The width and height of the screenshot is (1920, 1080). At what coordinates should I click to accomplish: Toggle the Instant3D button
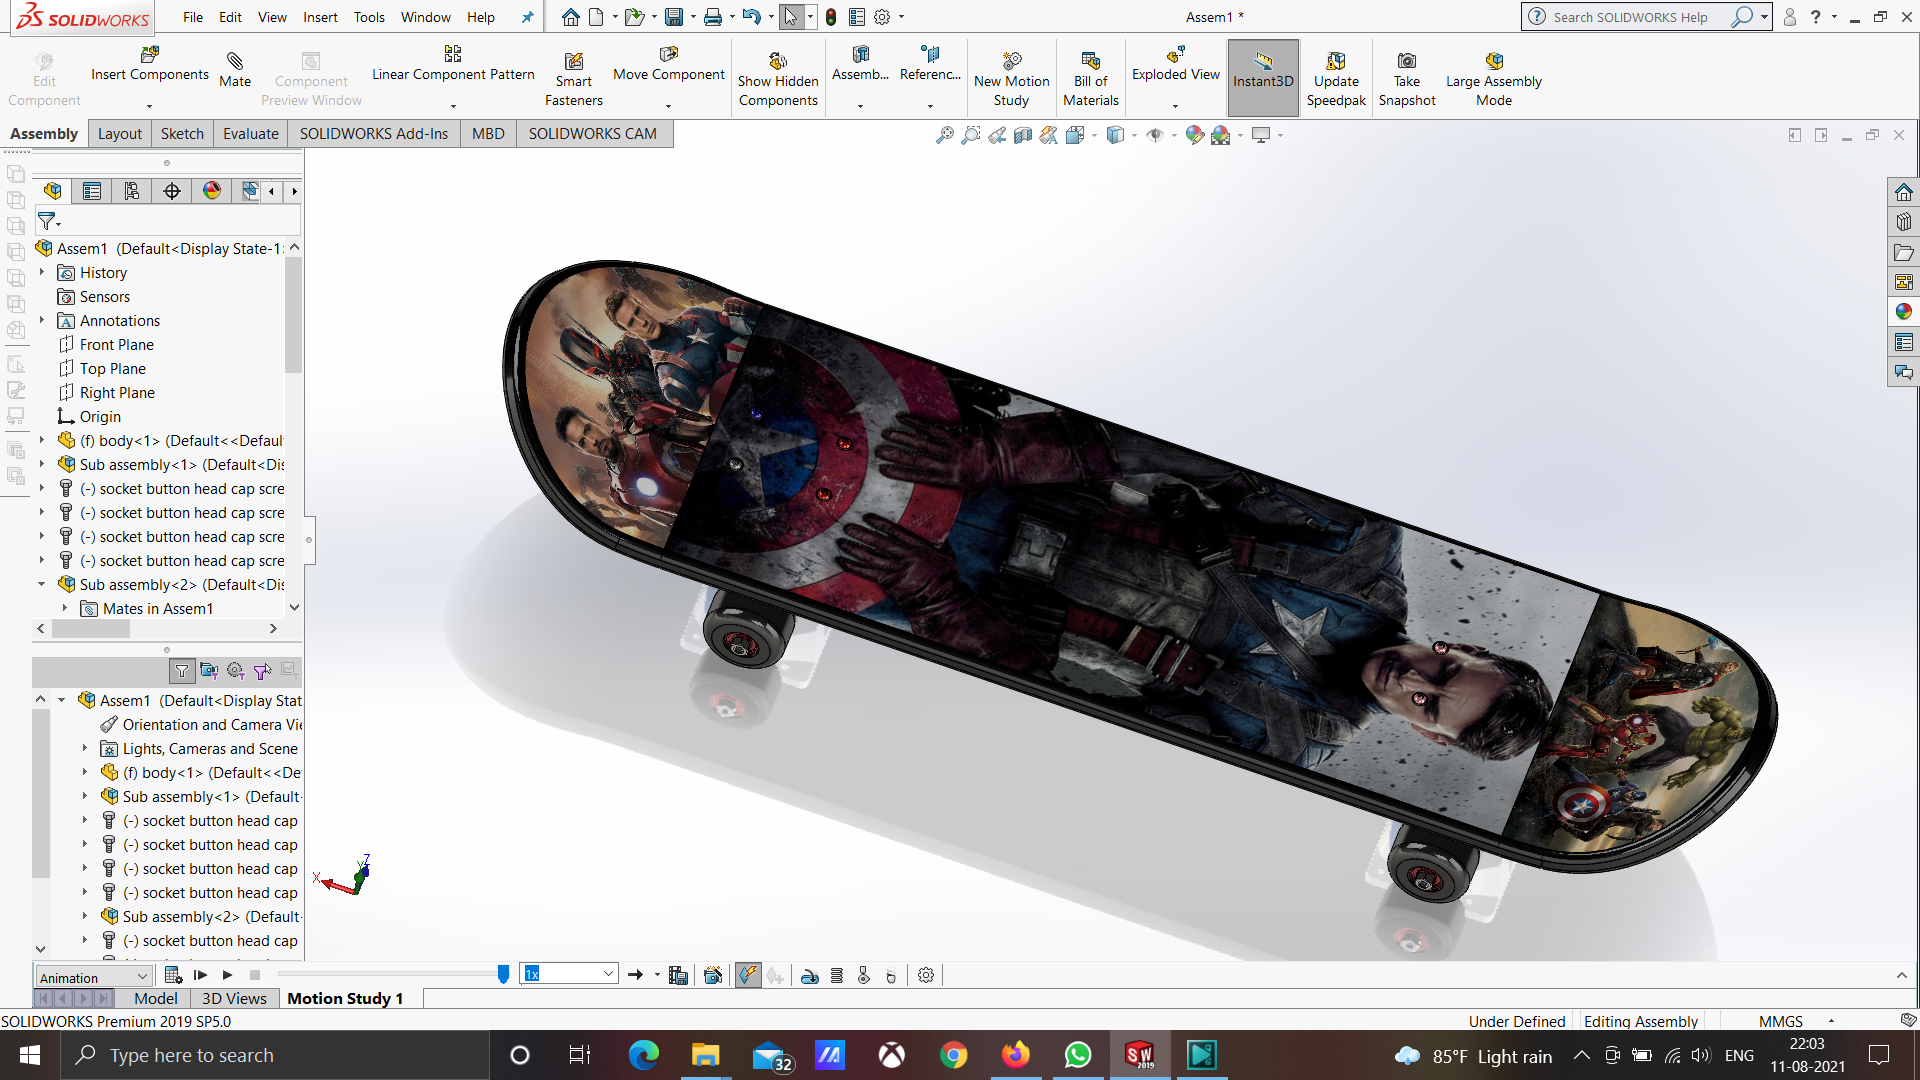(1263, 78)
